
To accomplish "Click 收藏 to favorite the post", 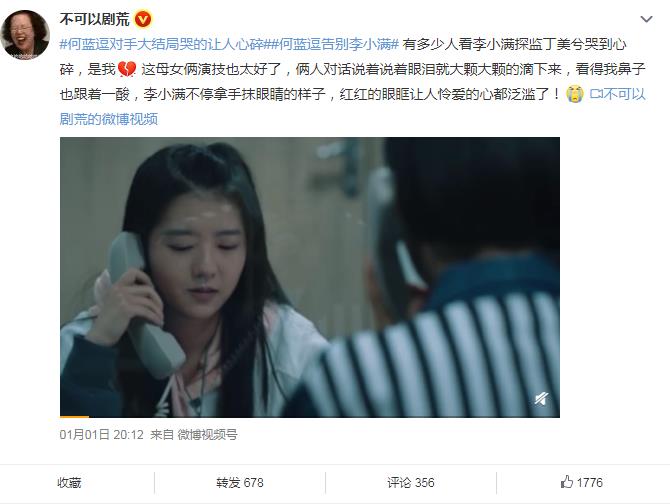I will pyautogui.click(x=69, y=483).
